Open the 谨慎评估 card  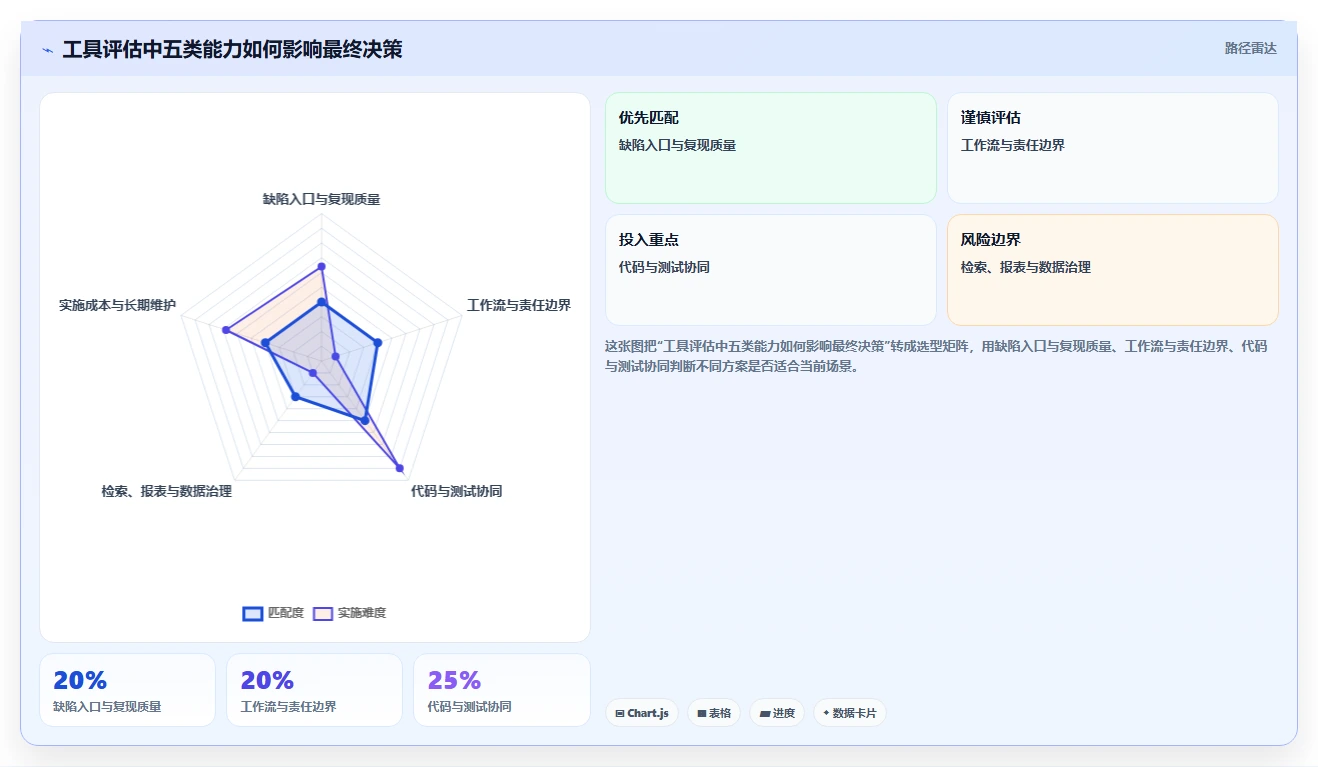point(1113,148)
